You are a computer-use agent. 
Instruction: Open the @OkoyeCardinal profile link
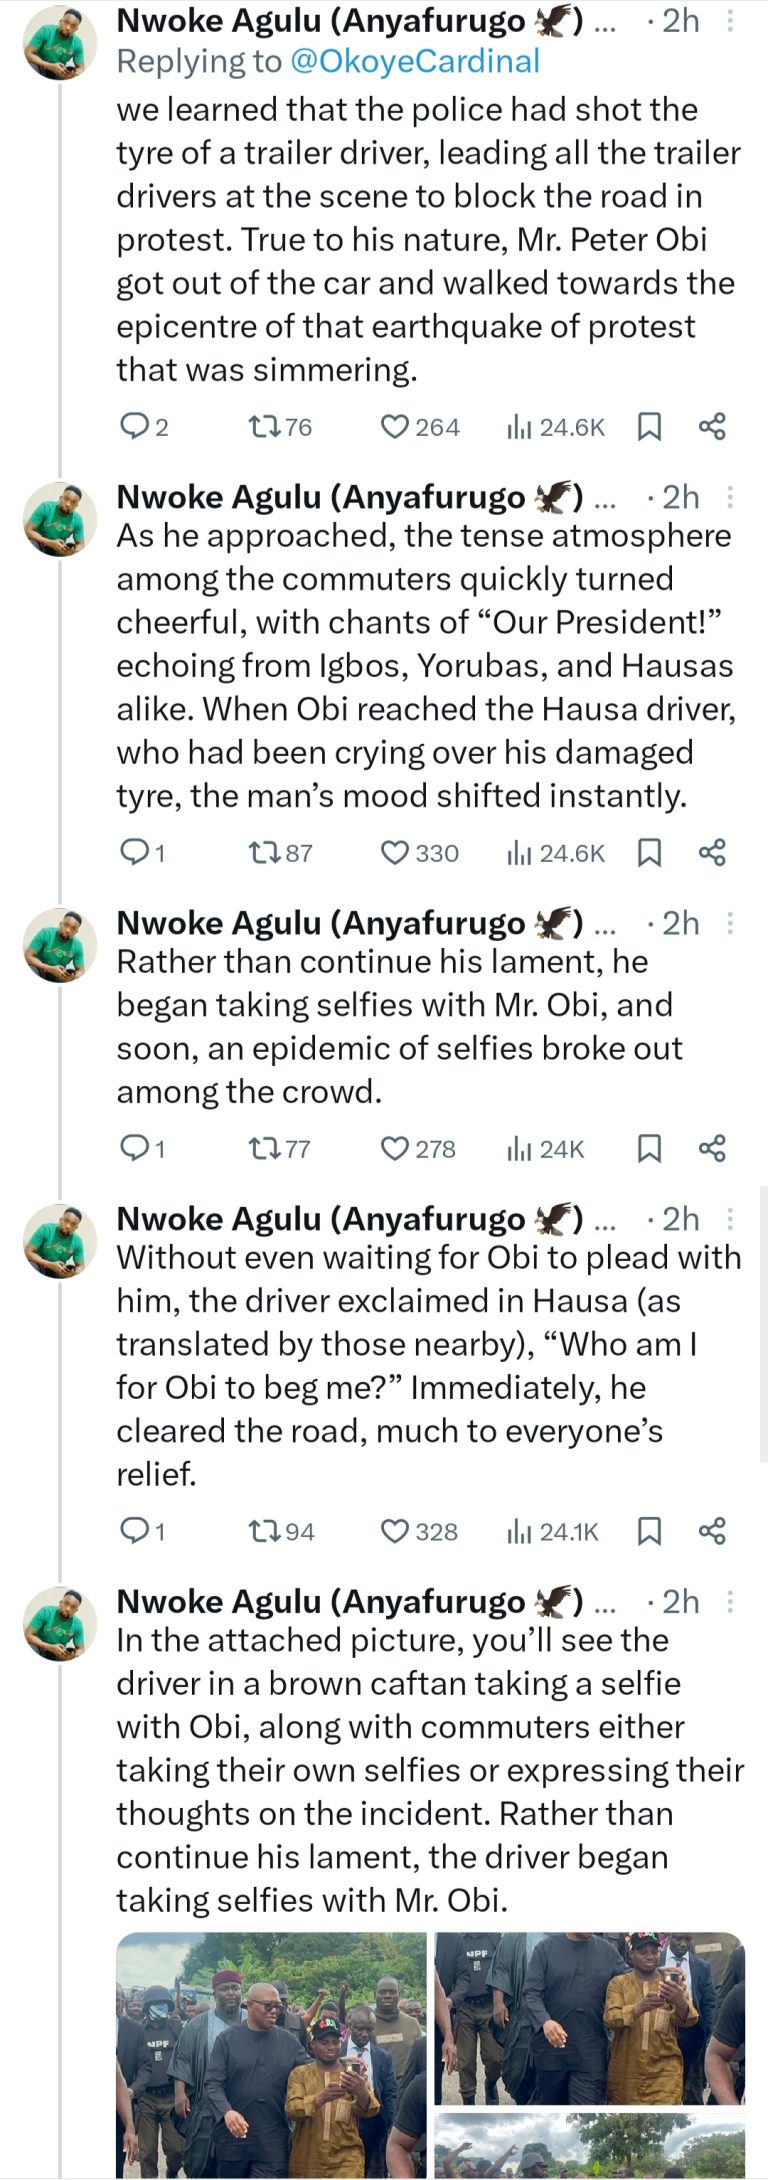(x=414, y=61)
